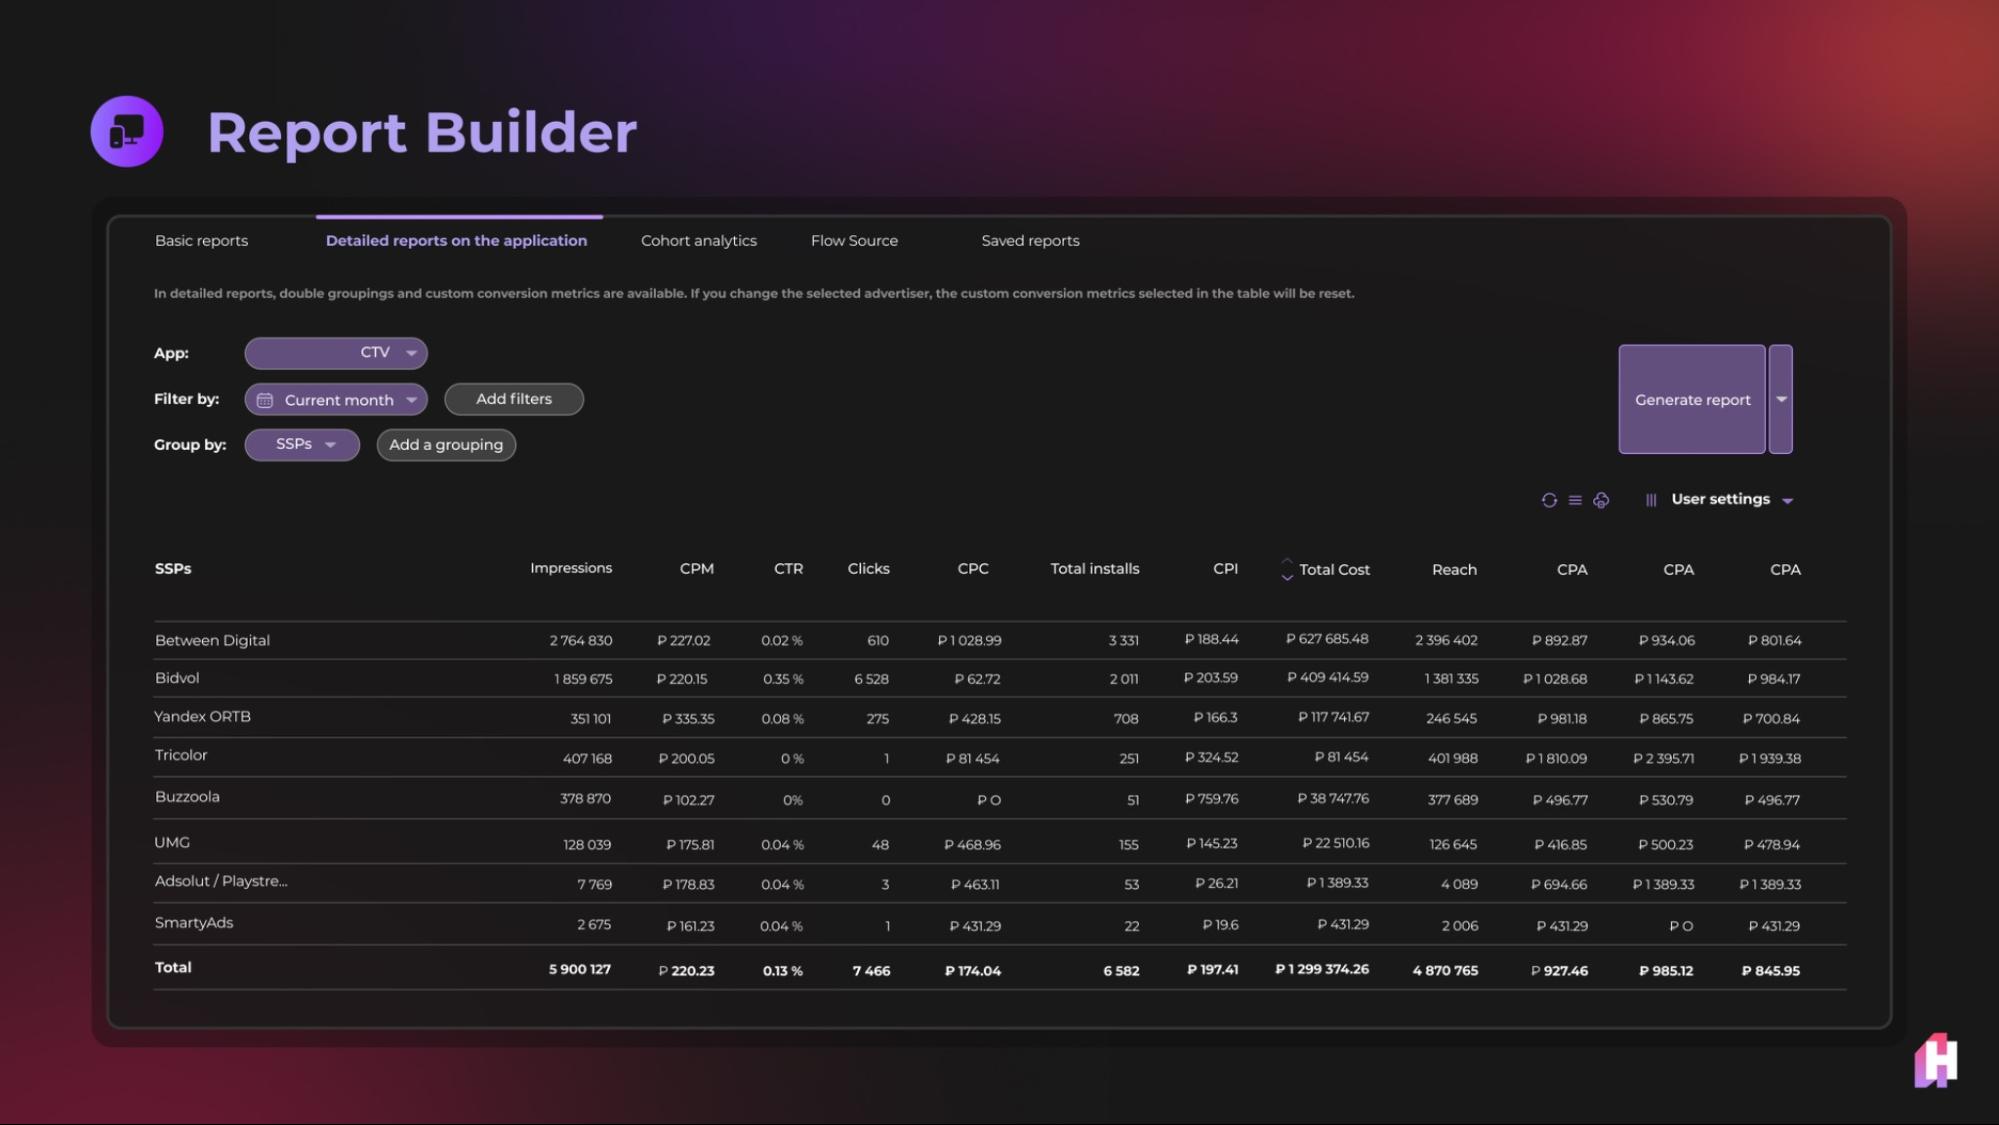1999x1125 pixels.
Task: Click the refresh table icon
Action: tap(1549, 500)
